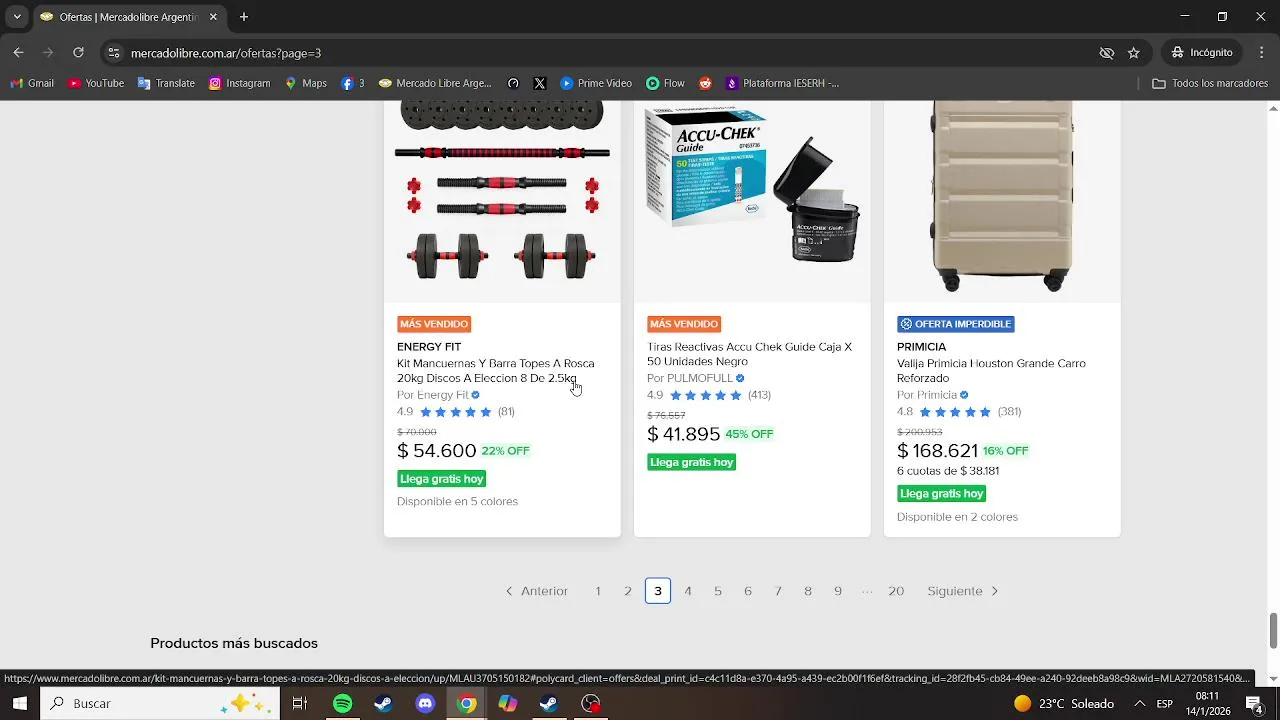The image size is (1280, 720).
Task: Open Task View on the taskbar
Action: pyautogui.click(x=299, y=703)
